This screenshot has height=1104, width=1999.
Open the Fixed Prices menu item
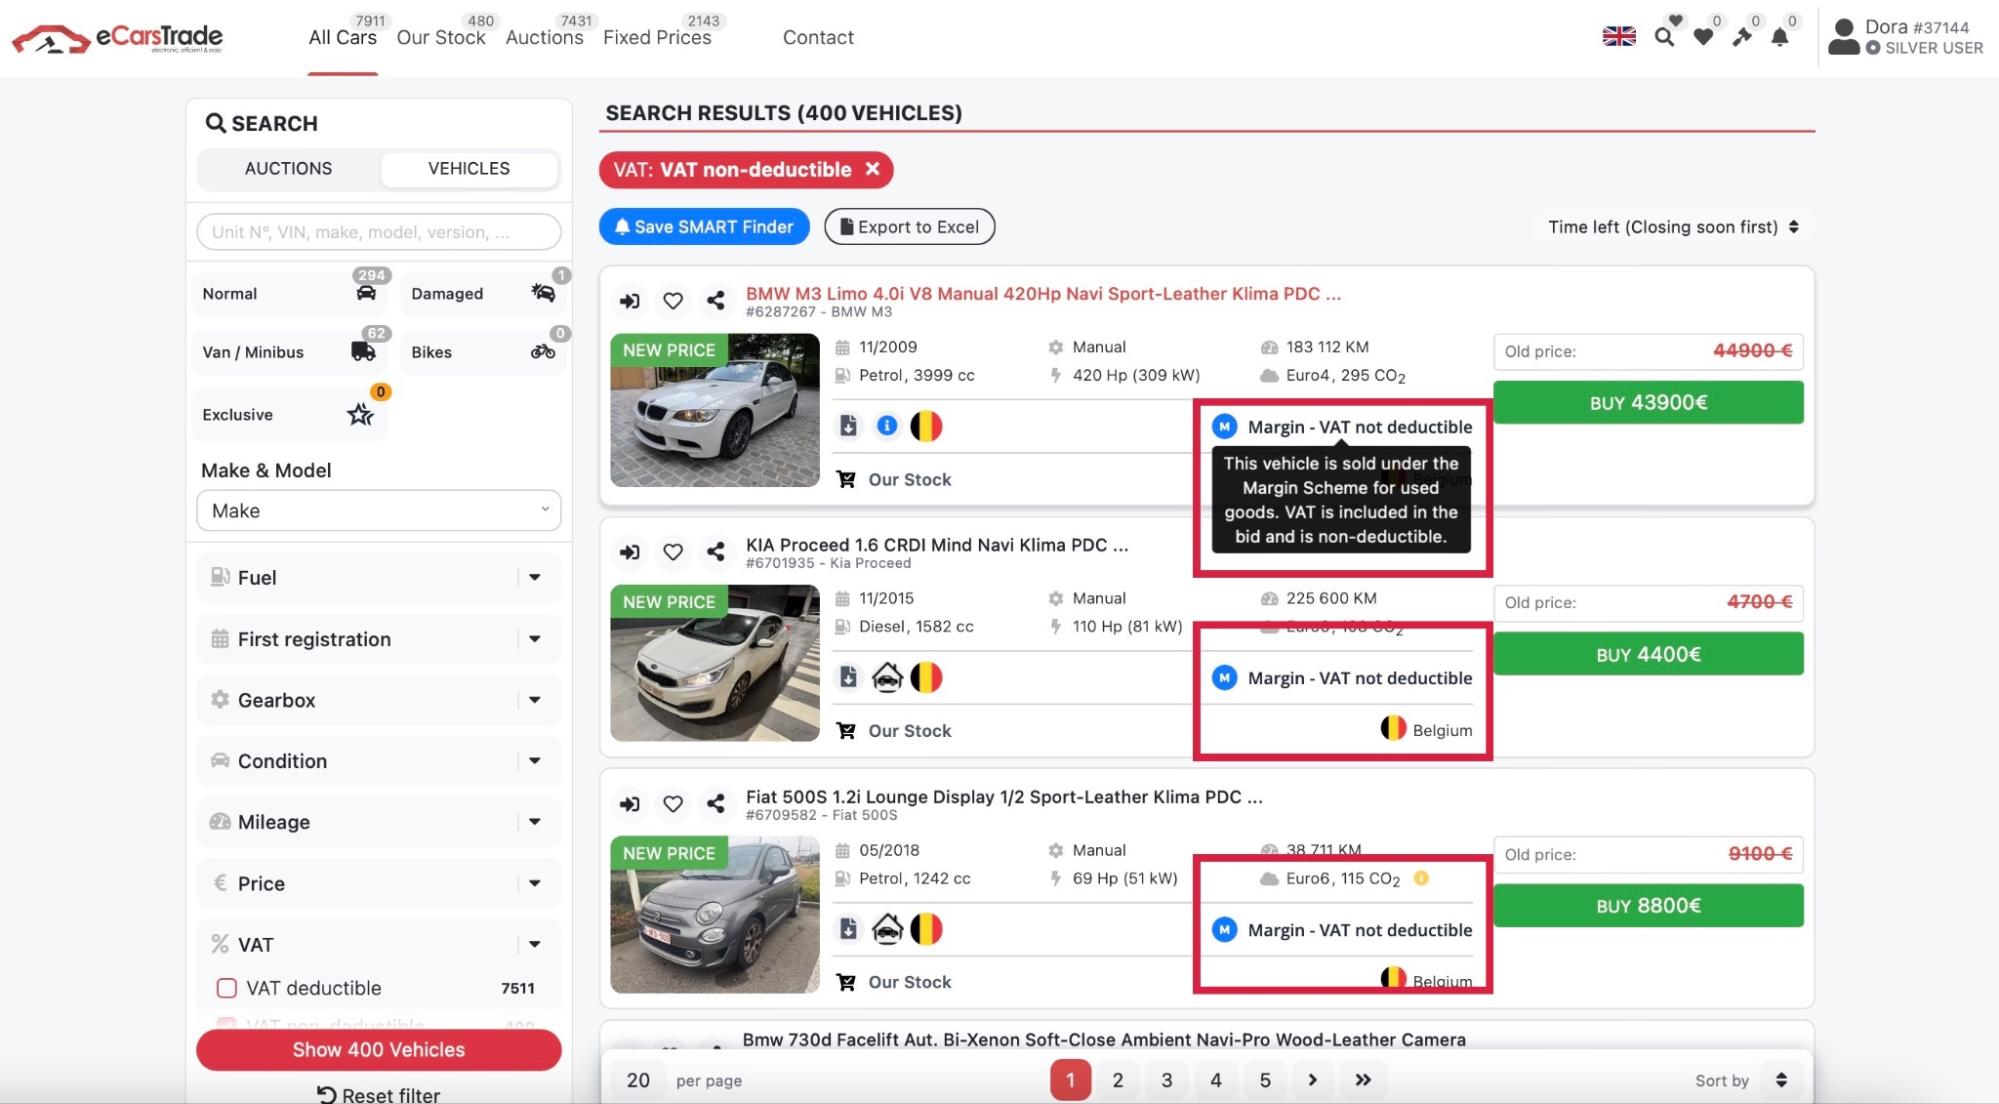point(657,38)
